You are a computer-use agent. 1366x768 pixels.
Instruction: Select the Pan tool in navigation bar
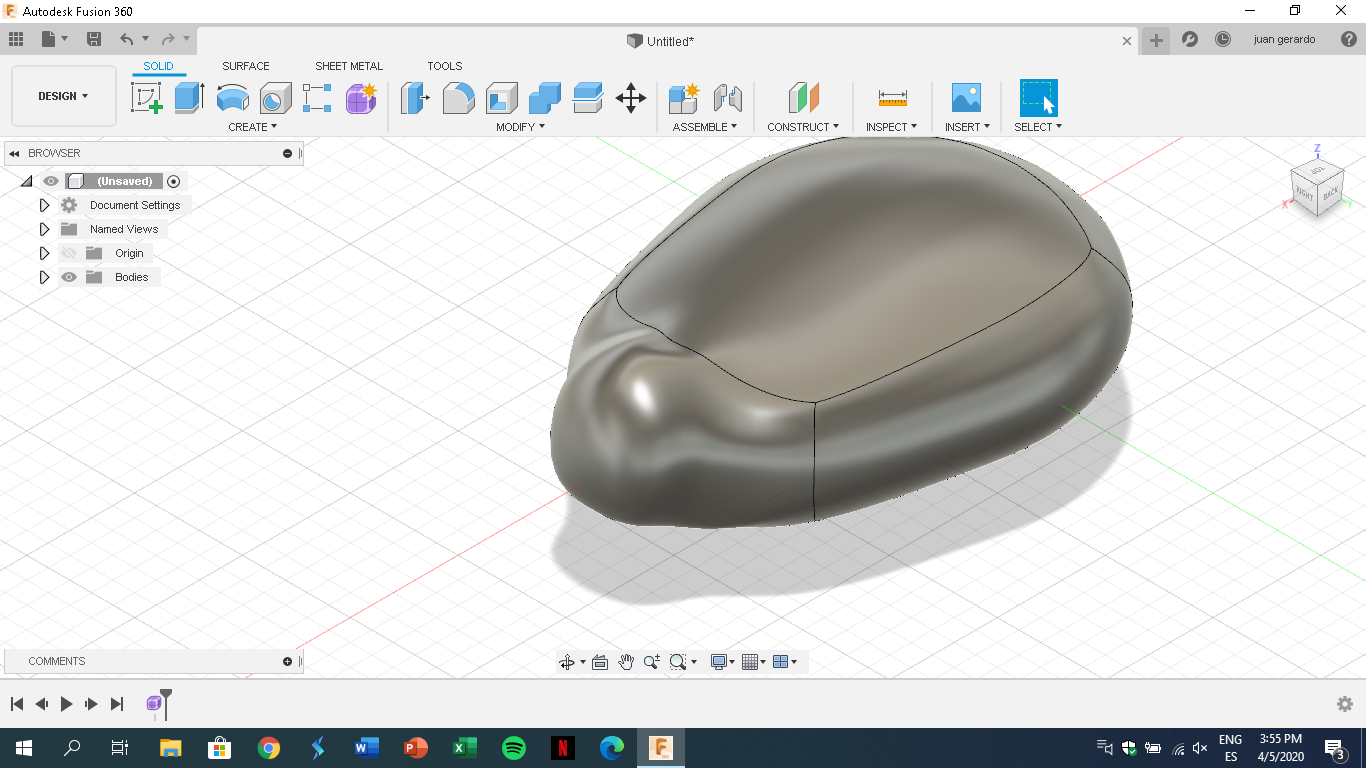pos(626,661)
